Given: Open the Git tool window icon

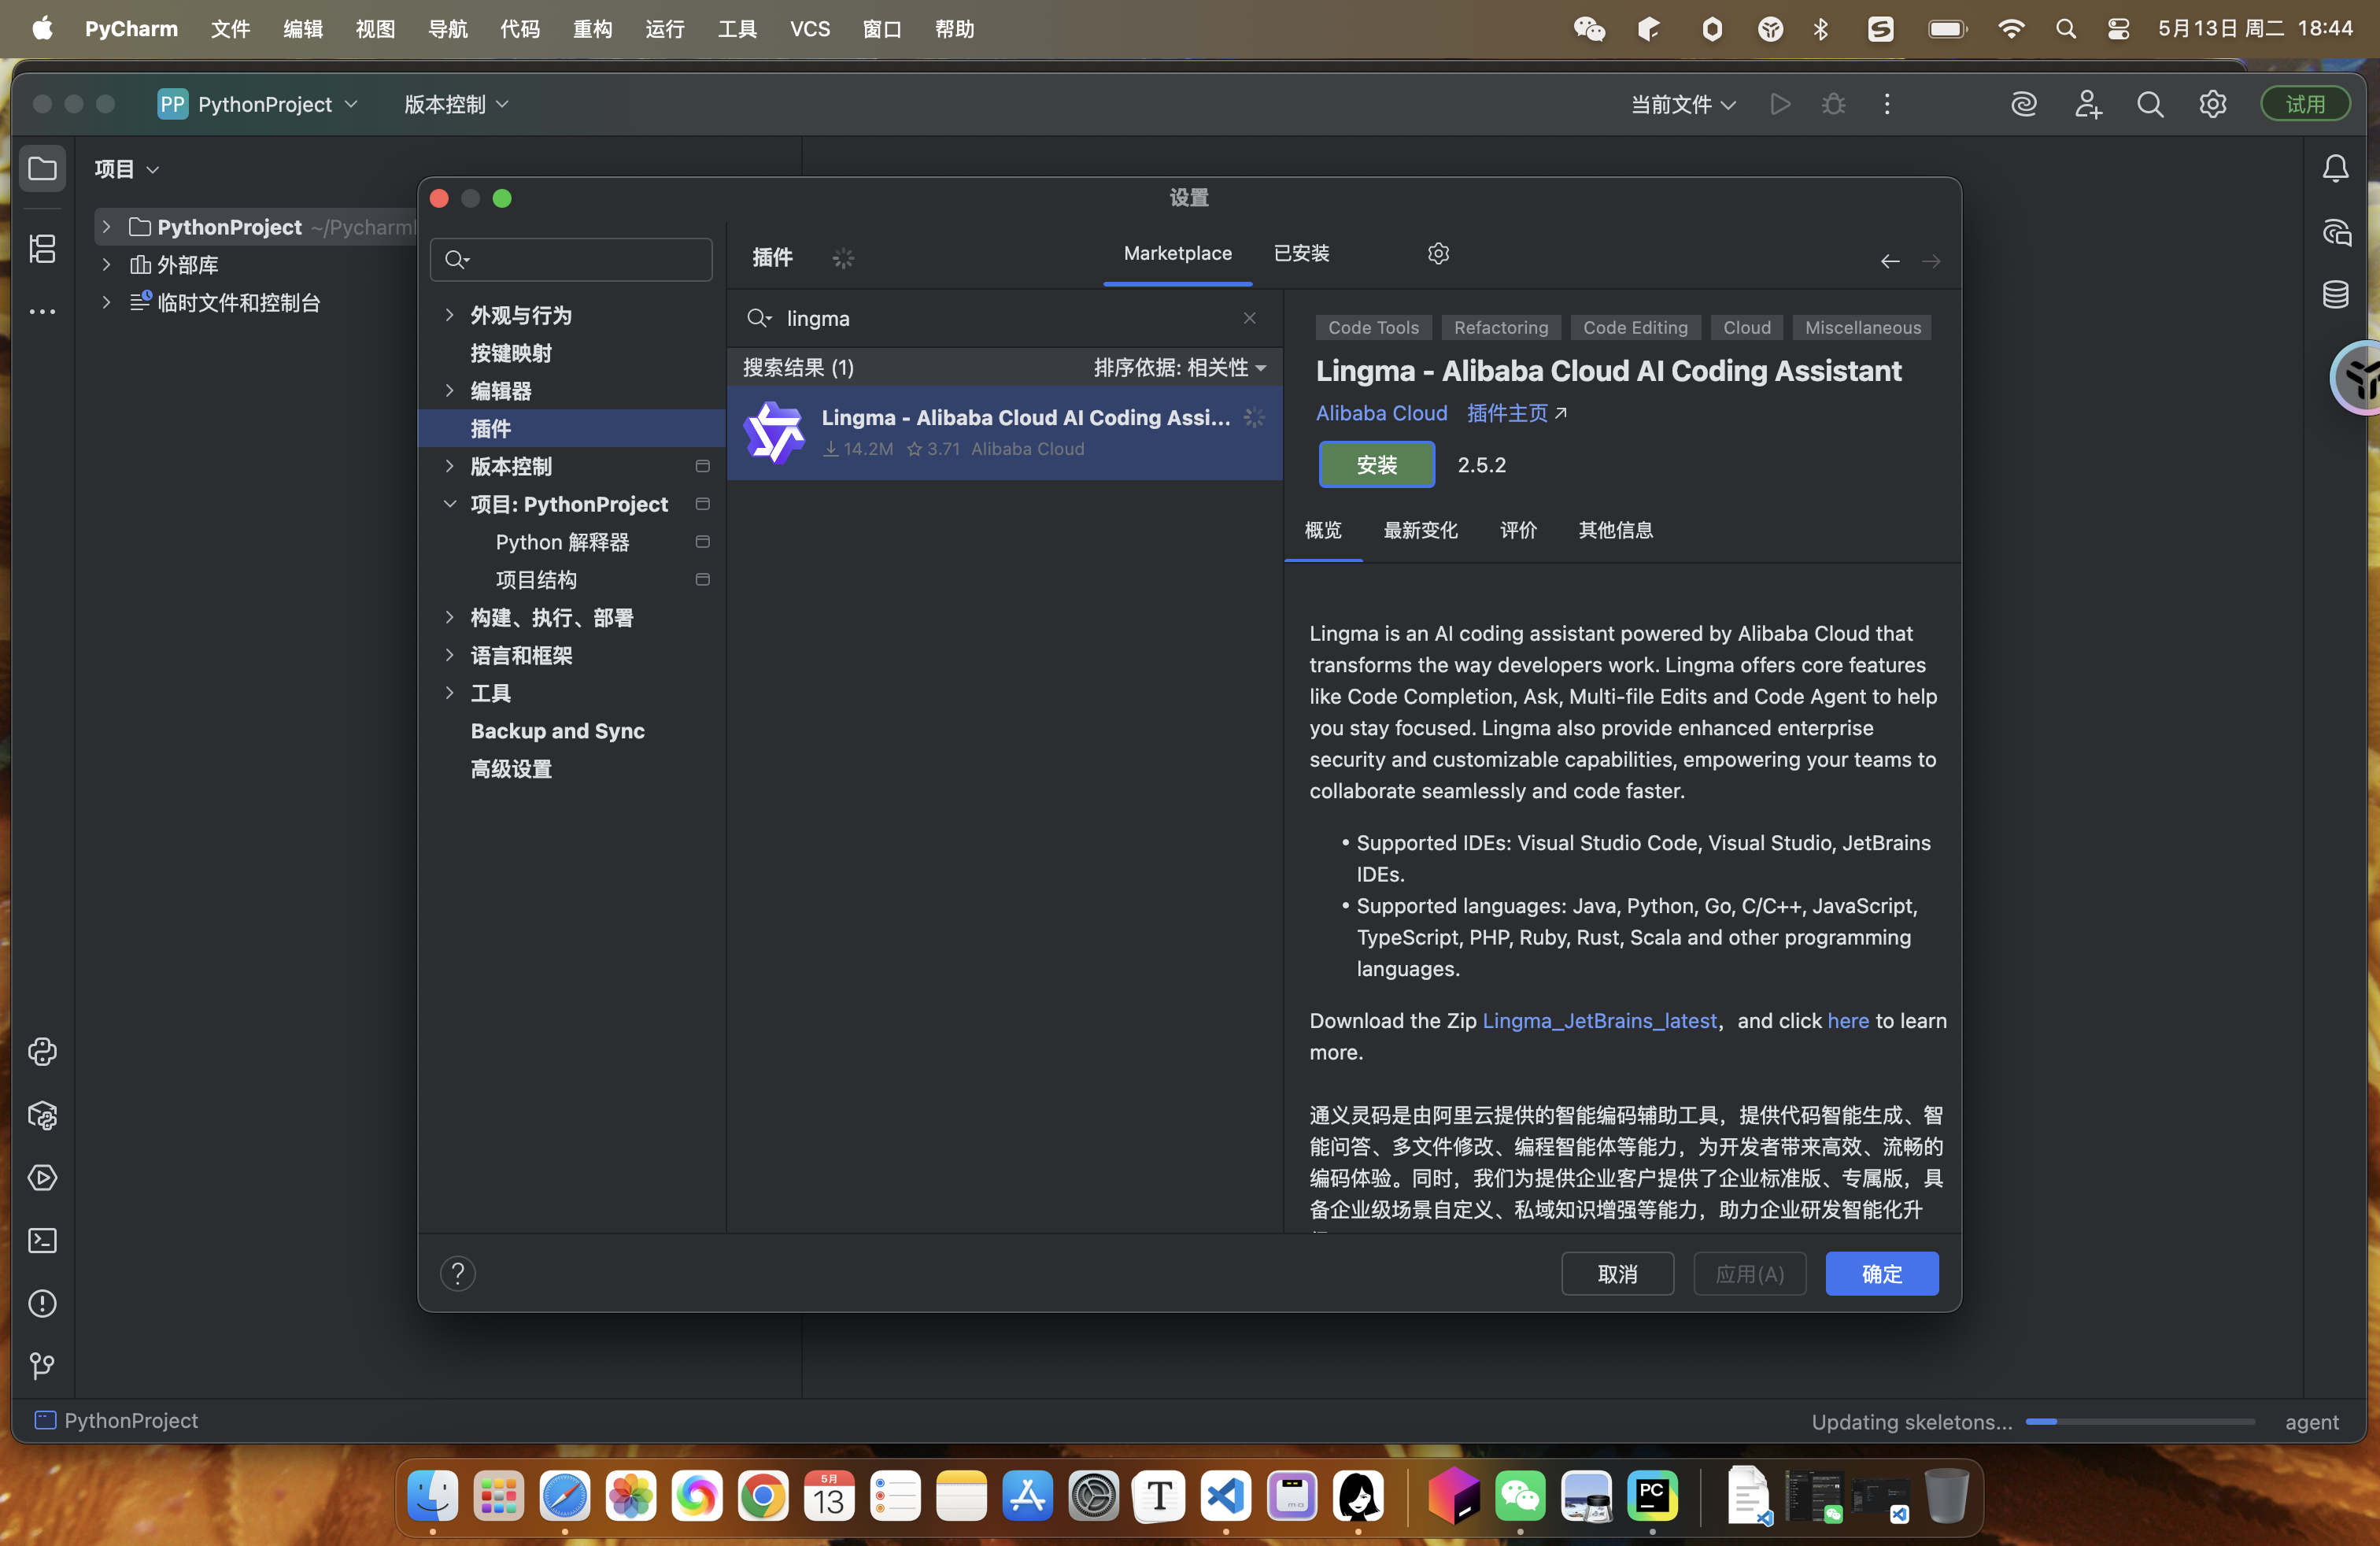Looking at the screenshot, I should (42, 1366).
